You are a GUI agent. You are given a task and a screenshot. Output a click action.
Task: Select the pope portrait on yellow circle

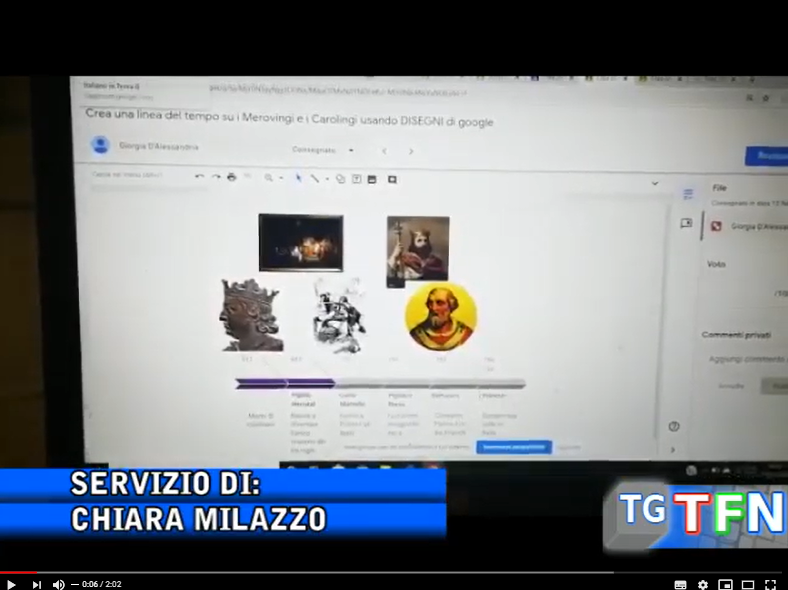tap(441, 316)
